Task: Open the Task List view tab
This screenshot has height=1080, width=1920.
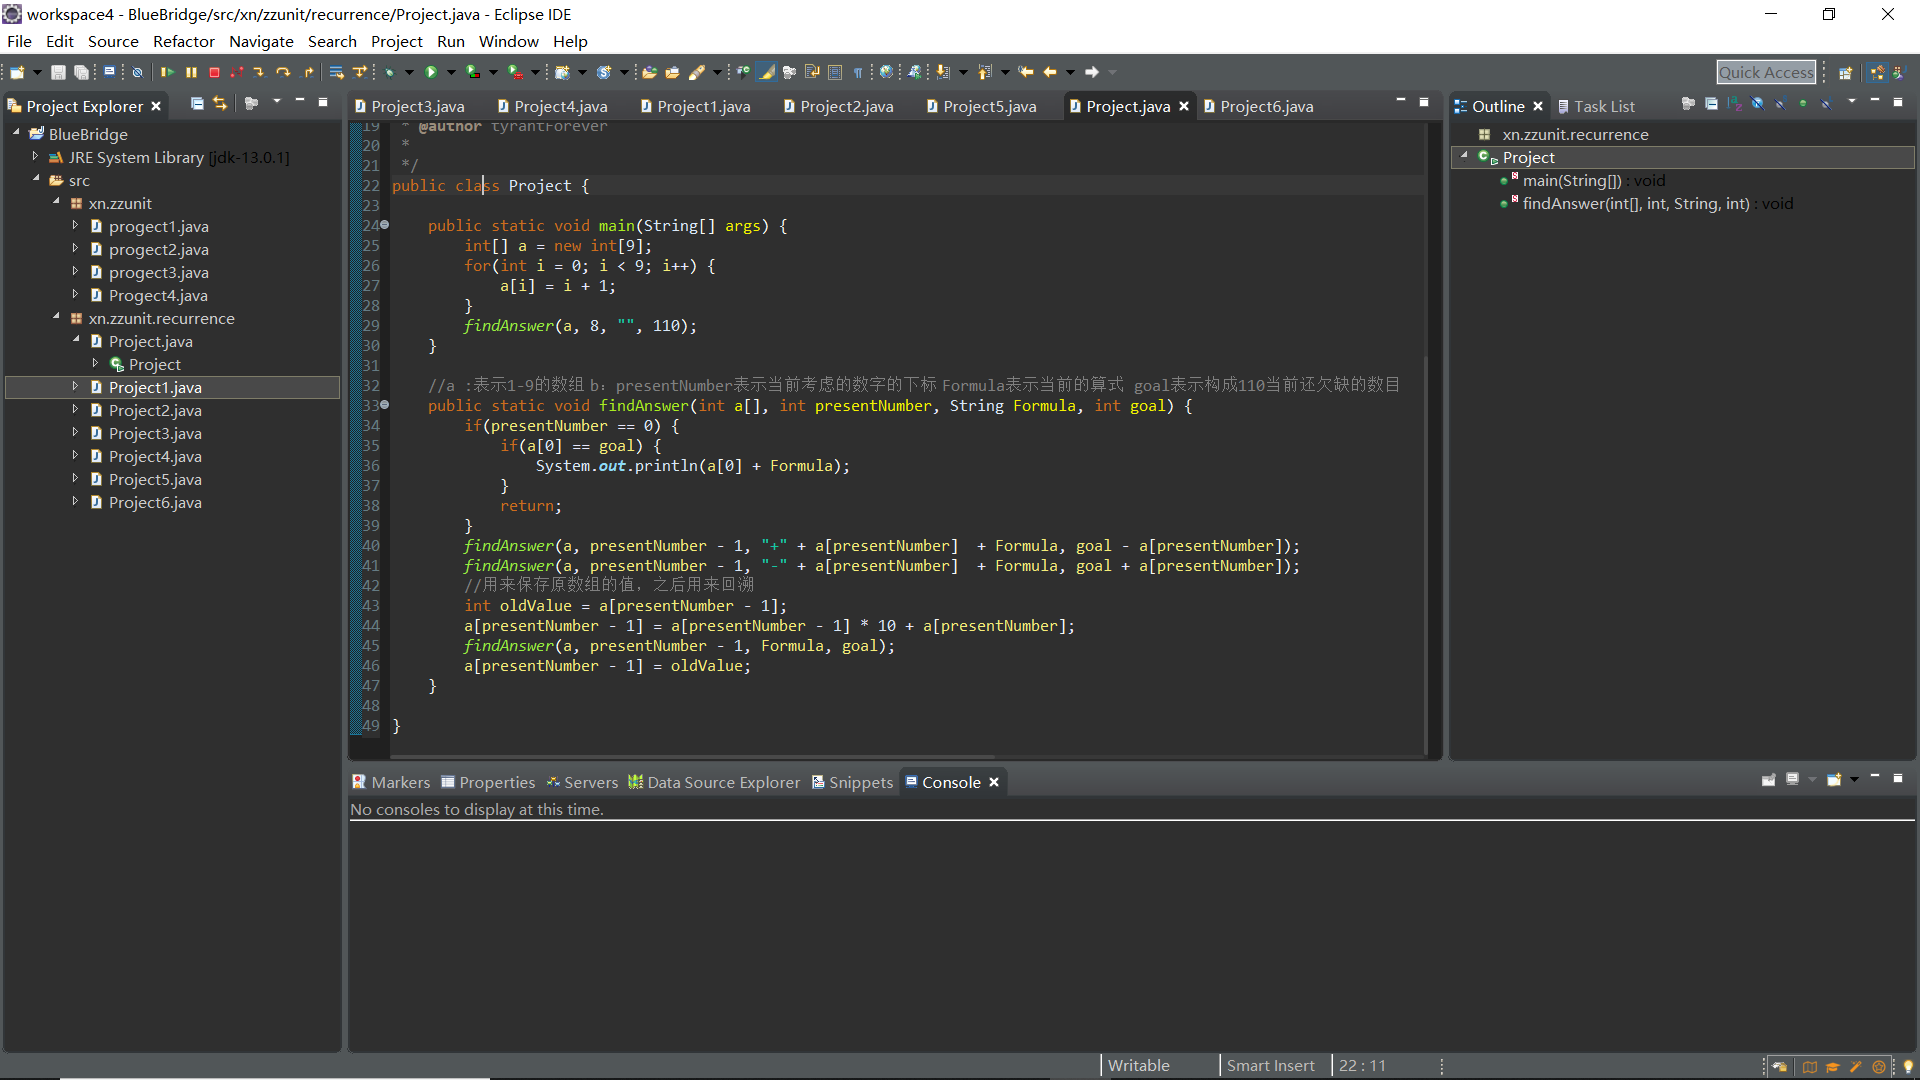Action: (x=1602, y=106)
